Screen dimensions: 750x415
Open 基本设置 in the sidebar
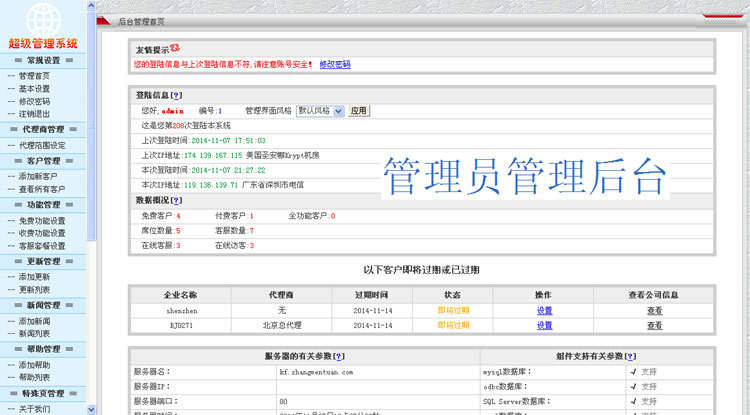click(x=34, y=88)
